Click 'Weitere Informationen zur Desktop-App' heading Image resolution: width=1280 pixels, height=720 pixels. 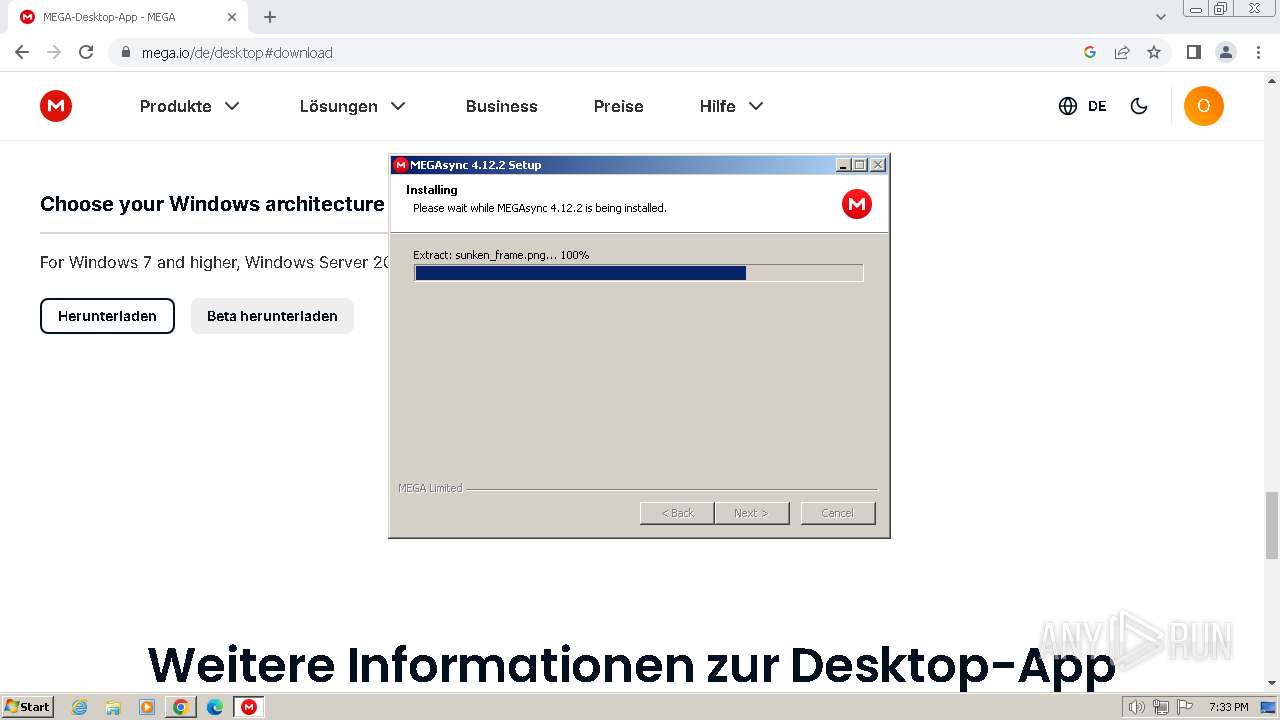pos(631,665)
